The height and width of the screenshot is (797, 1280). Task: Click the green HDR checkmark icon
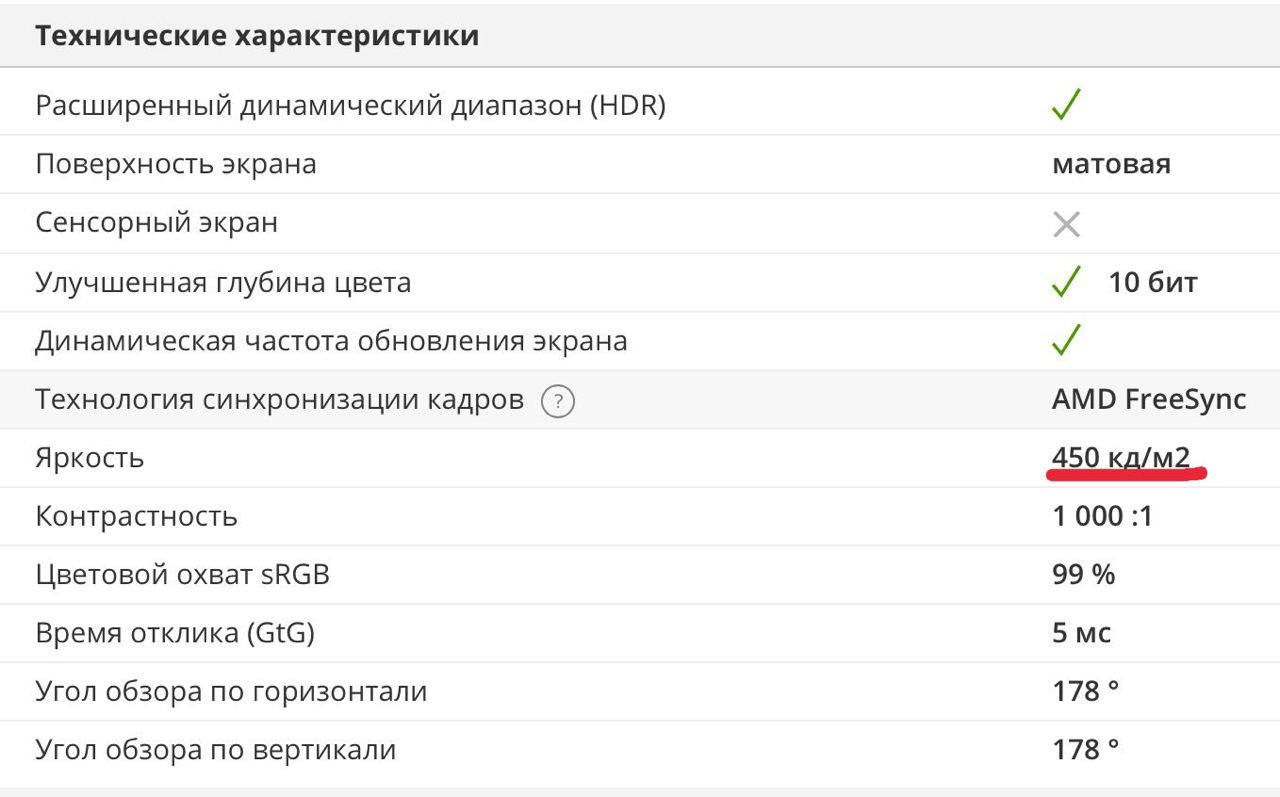pyautogui.click(x=1067, y=104)
